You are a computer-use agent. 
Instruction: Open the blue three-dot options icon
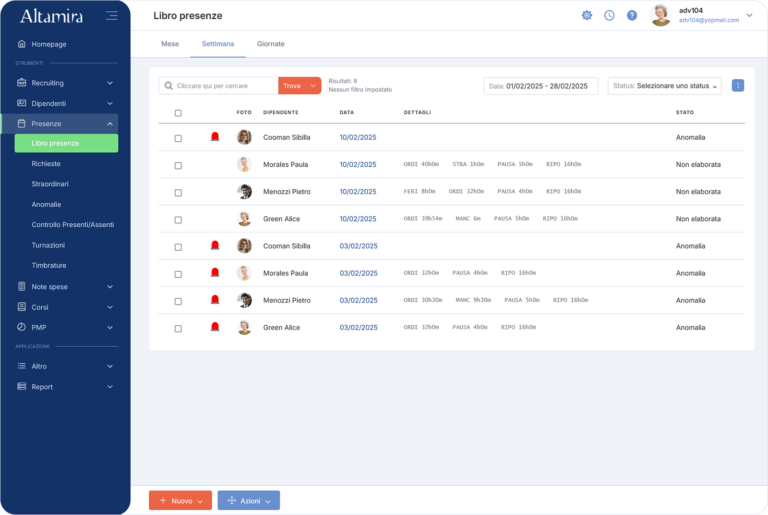click(x=738, y=86)
